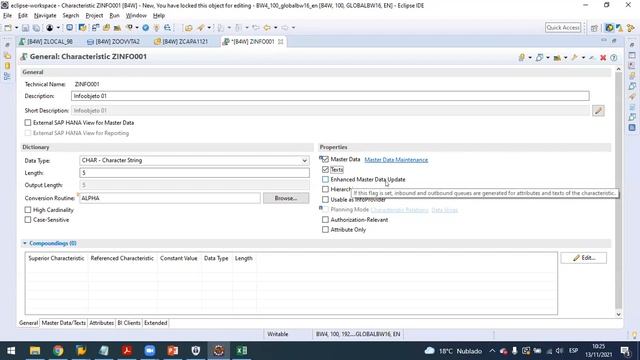The height and width of the screenshot is (360, 640).
Task: Click the Save icon in the main toolbar
Action: pos(25,28)
